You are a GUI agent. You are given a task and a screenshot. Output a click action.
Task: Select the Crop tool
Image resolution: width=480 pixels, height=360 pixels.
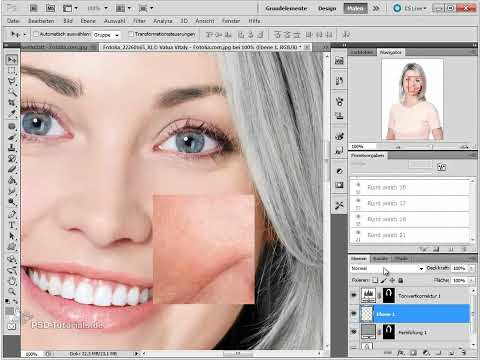point(12,103)
